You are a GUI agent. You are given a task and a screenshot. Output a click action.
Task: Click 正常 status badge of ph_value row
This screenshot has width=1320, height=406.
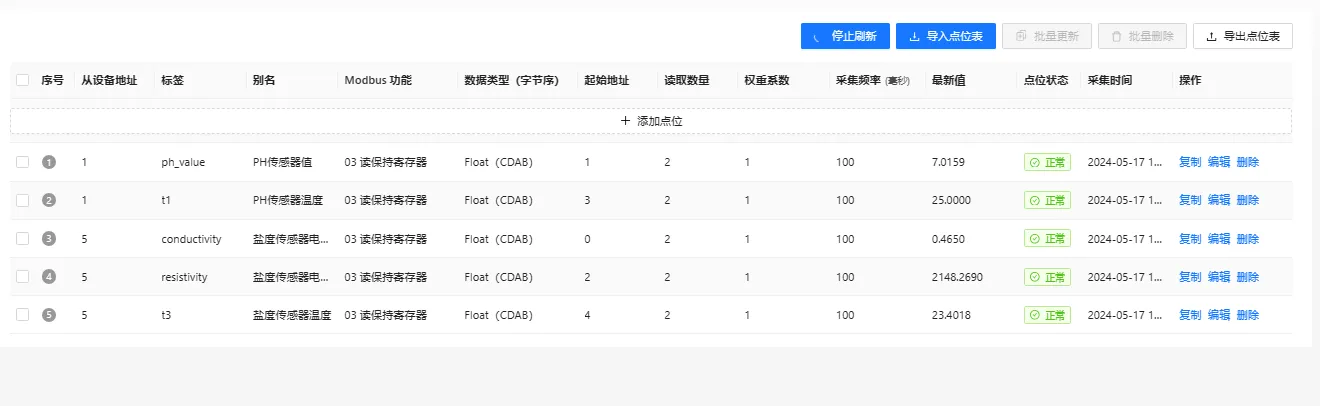tap(1047, 162)
